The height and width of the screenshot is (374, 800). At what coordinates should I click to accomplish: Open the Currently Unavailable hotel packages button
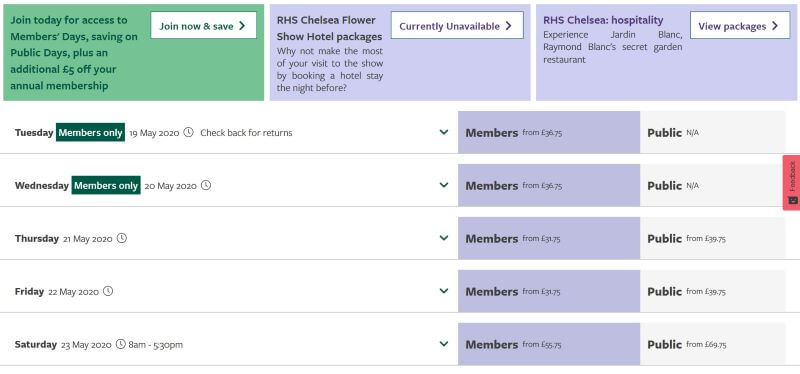click(x=457, y=26)
